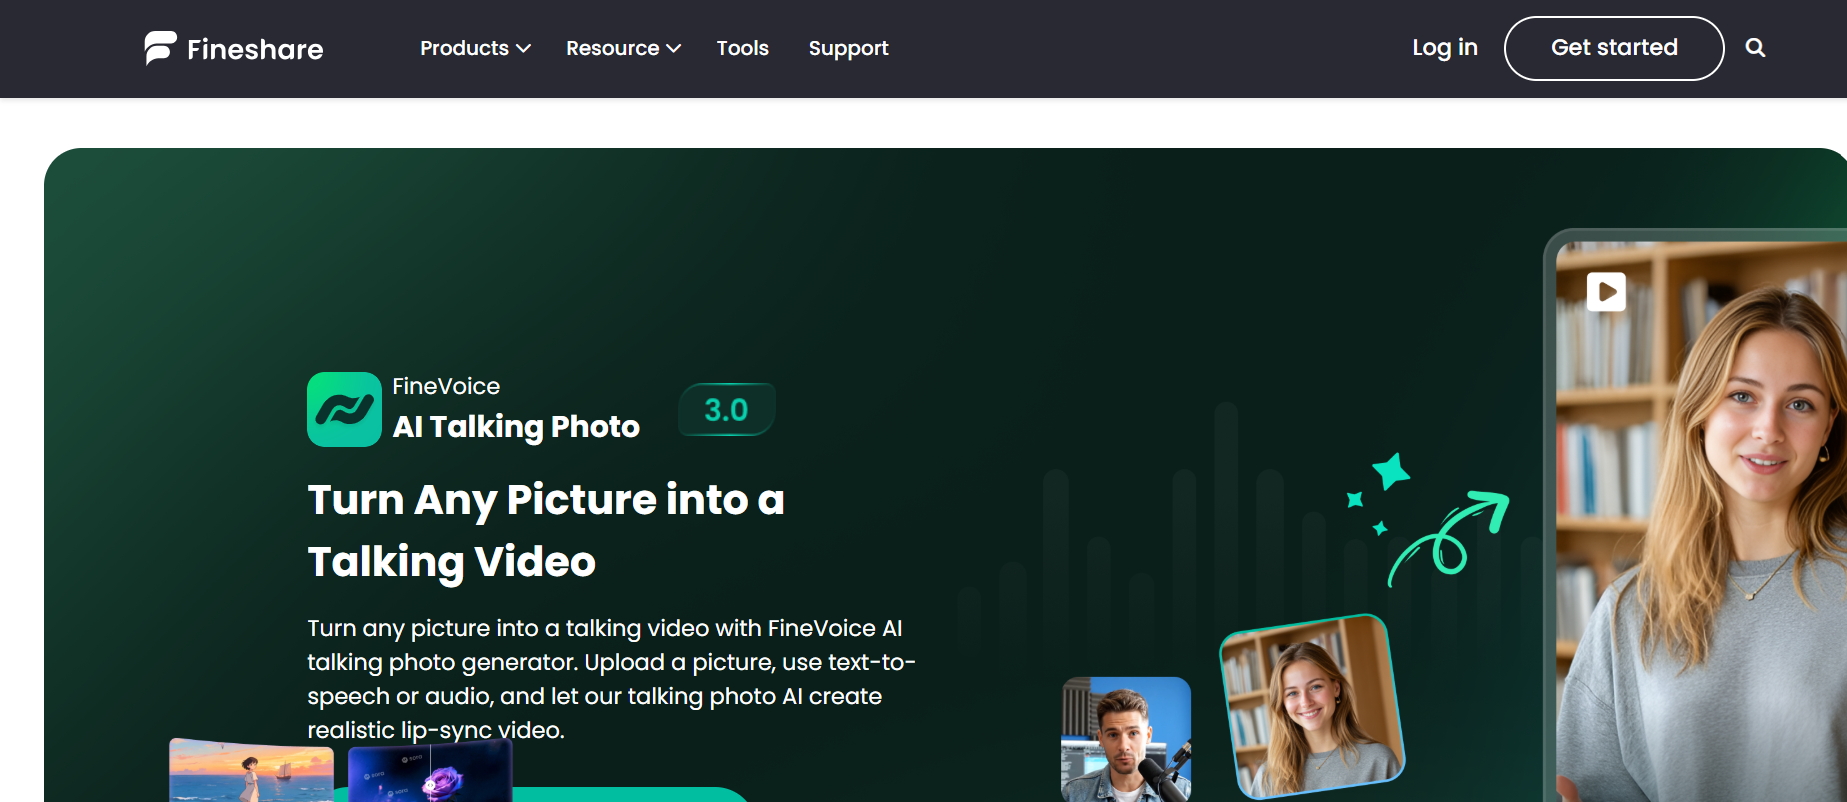Click the Fineshare logo icon

click(160, 48)
